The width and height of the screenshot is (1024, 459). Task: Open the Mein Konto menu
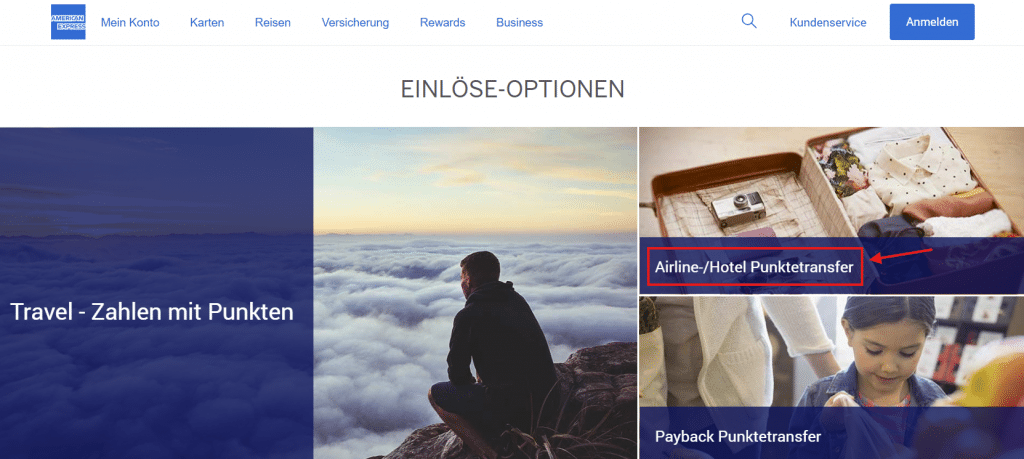click(130, 22)
